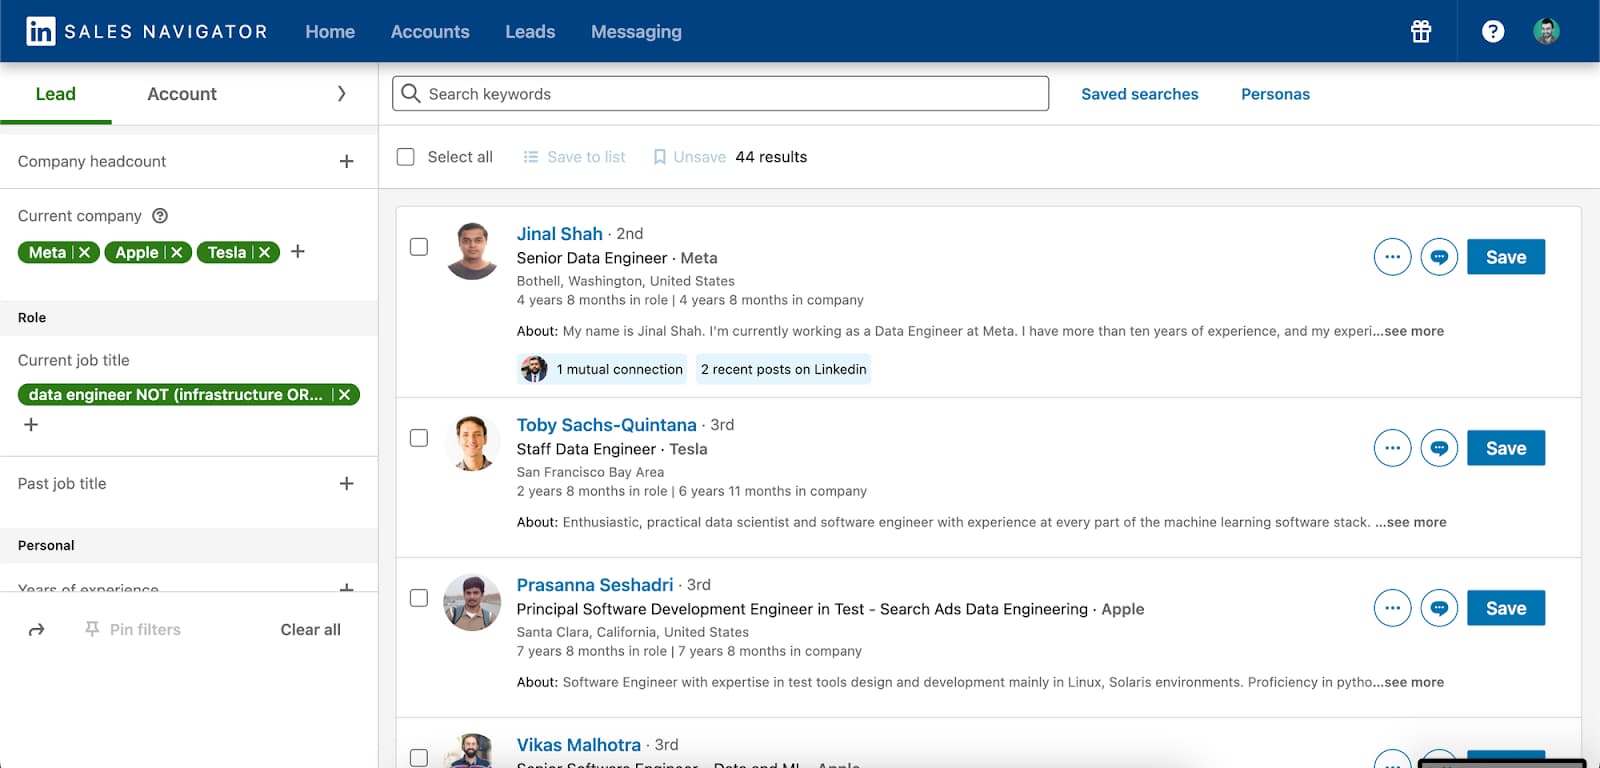Open the gift box icon in header
Viewport: 1600px width, 768px height.
[x=1421, y=31]
